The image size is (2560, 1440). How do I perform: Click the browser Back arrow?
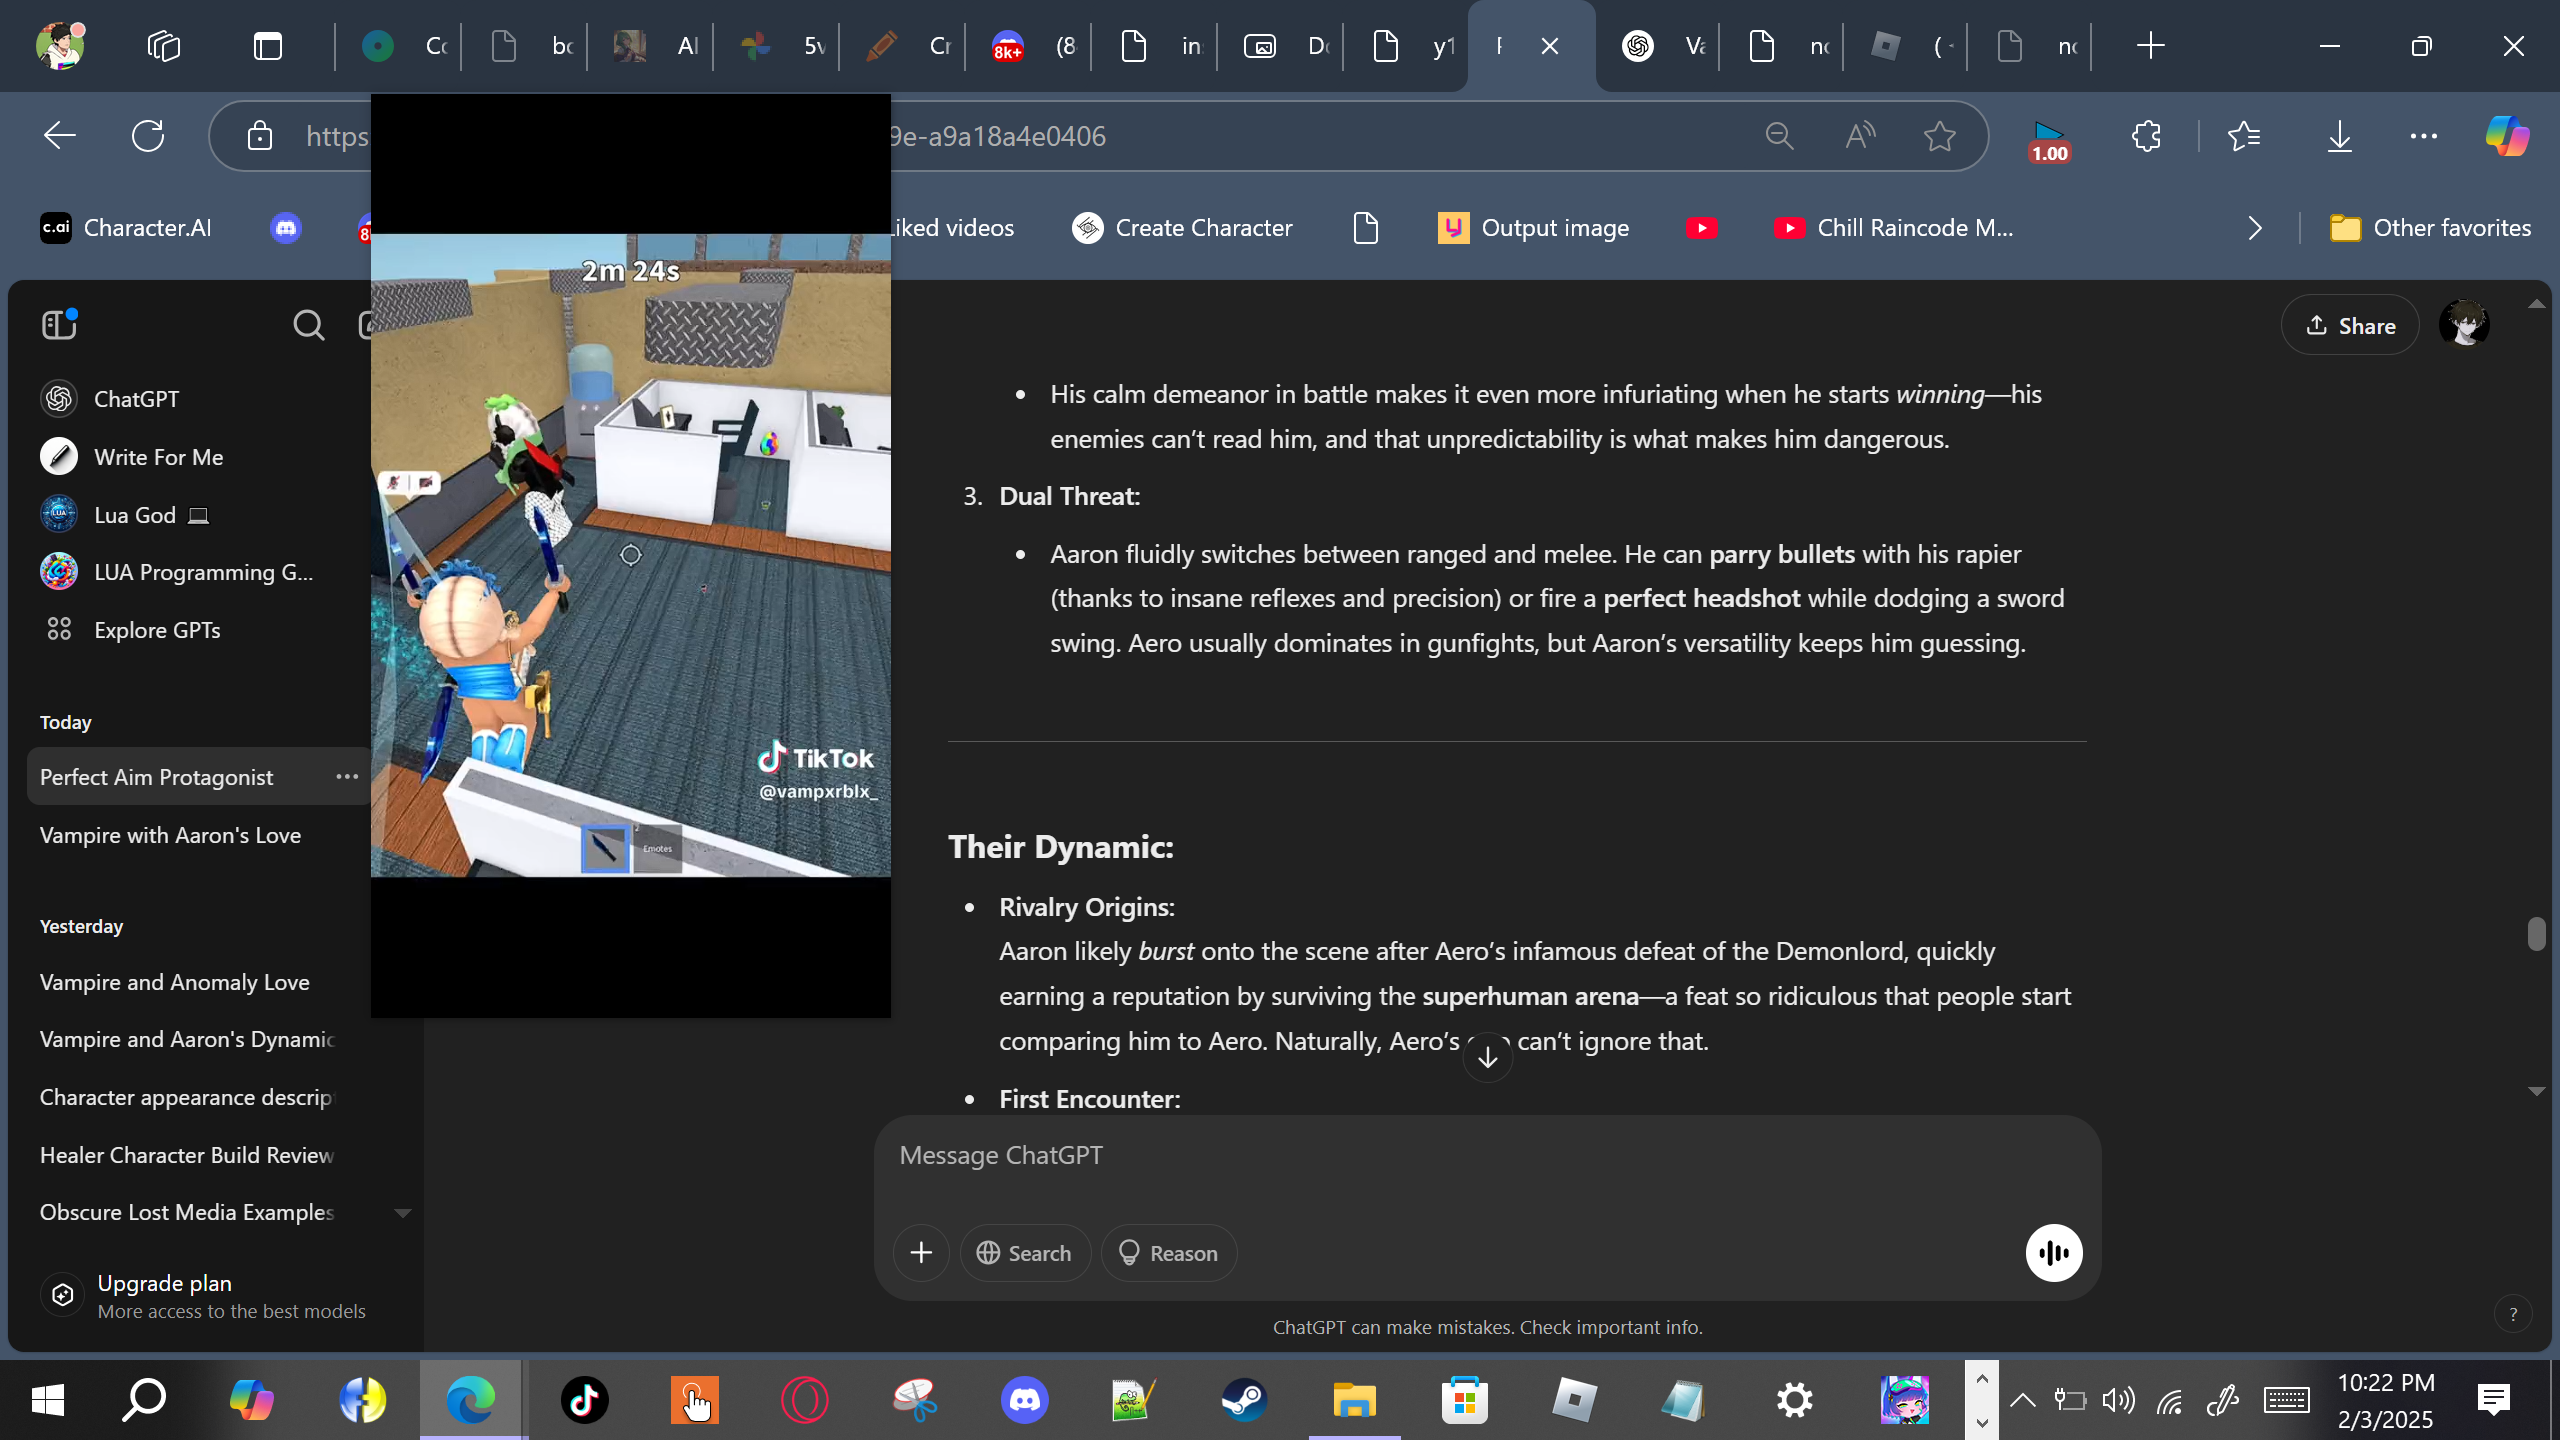point(60,136)
